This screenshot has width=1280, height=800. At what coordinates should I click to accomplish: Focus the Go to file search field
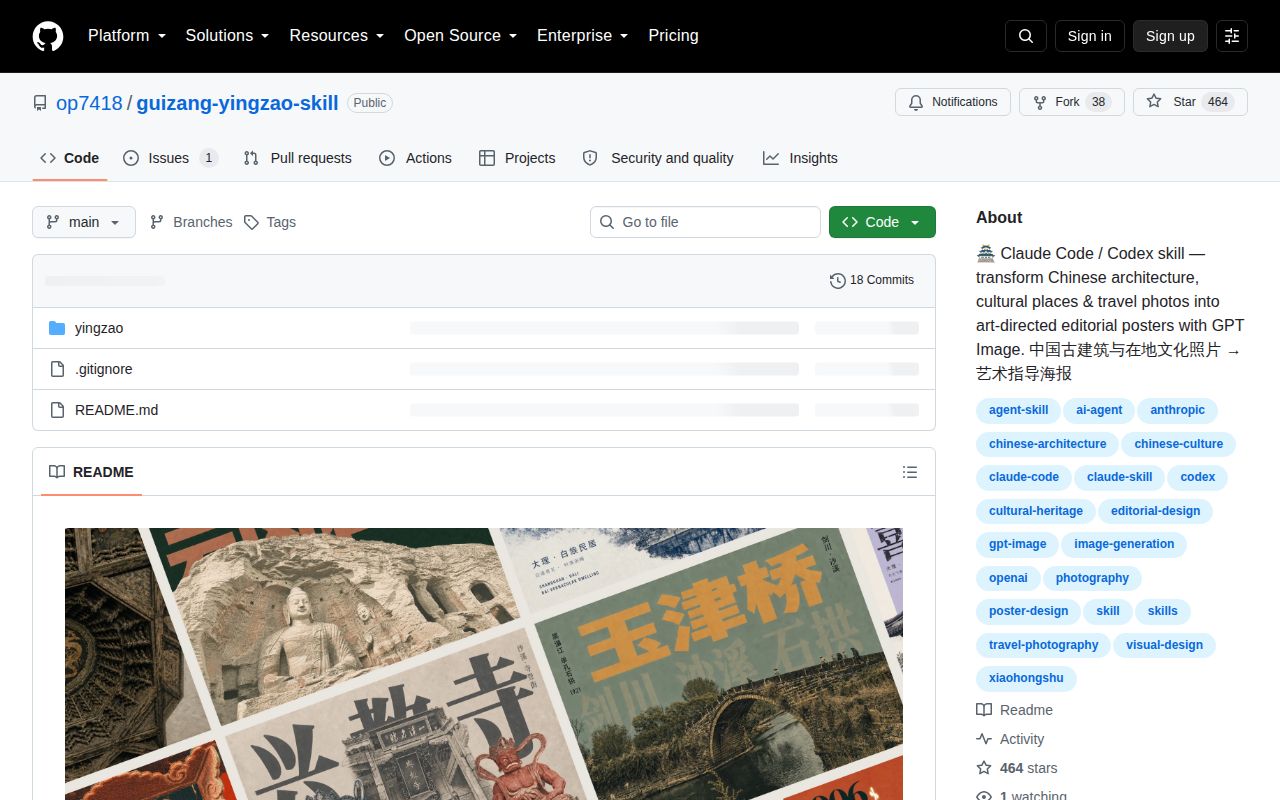(x=705, y=222)
